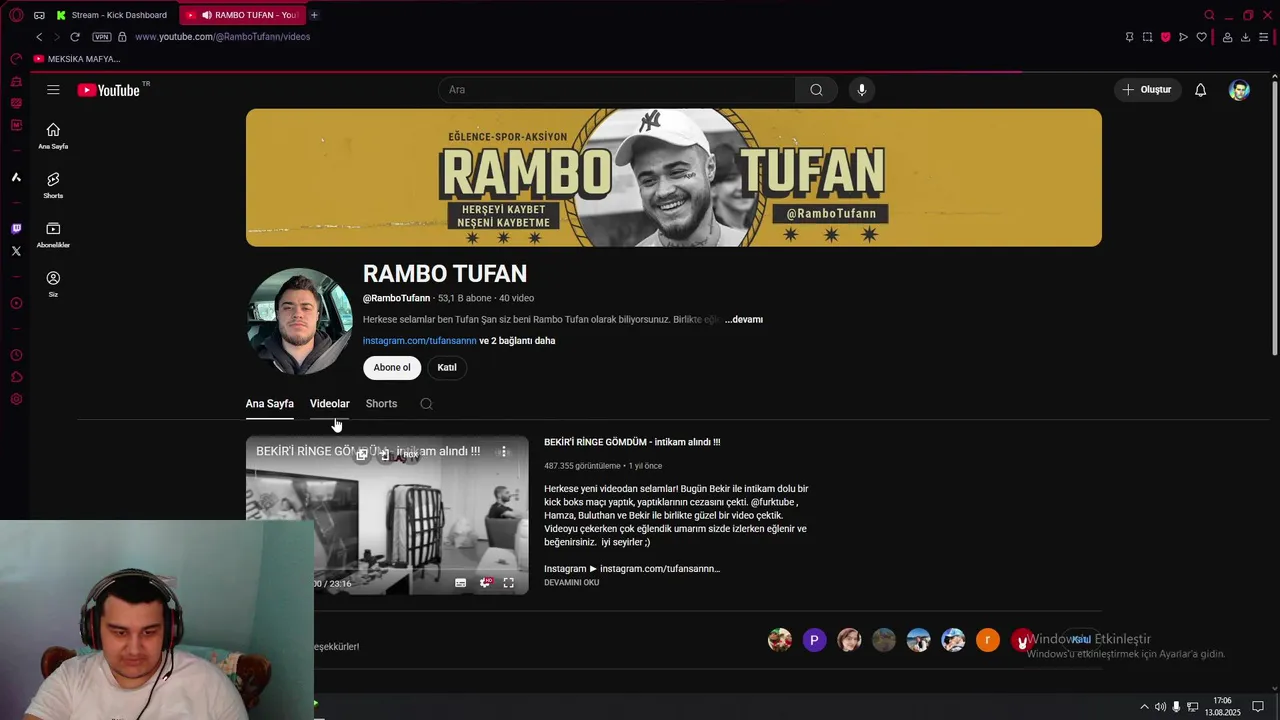The image size is (1280, 720).
Task: Open Abonelikler in the YouTube sidebar
Action: (x=53, y=235)
